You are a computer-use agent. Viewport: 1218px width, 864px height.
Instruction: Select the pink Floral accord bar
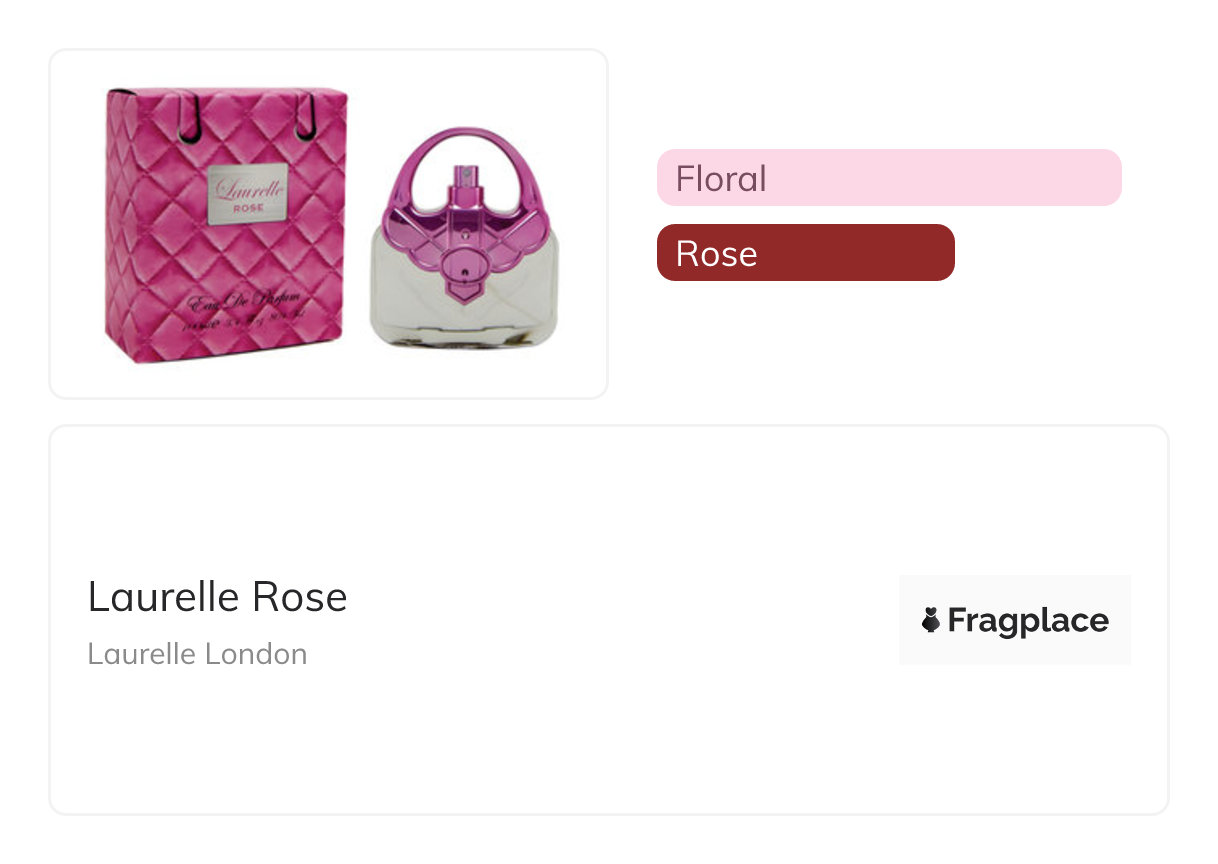click(889, 178)
